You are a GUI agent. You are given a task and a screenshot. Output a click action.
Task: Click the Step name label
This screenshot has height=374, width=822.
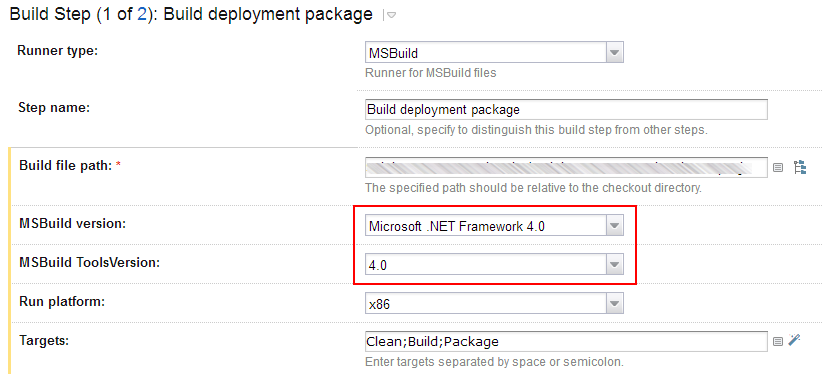click(55, 108)
